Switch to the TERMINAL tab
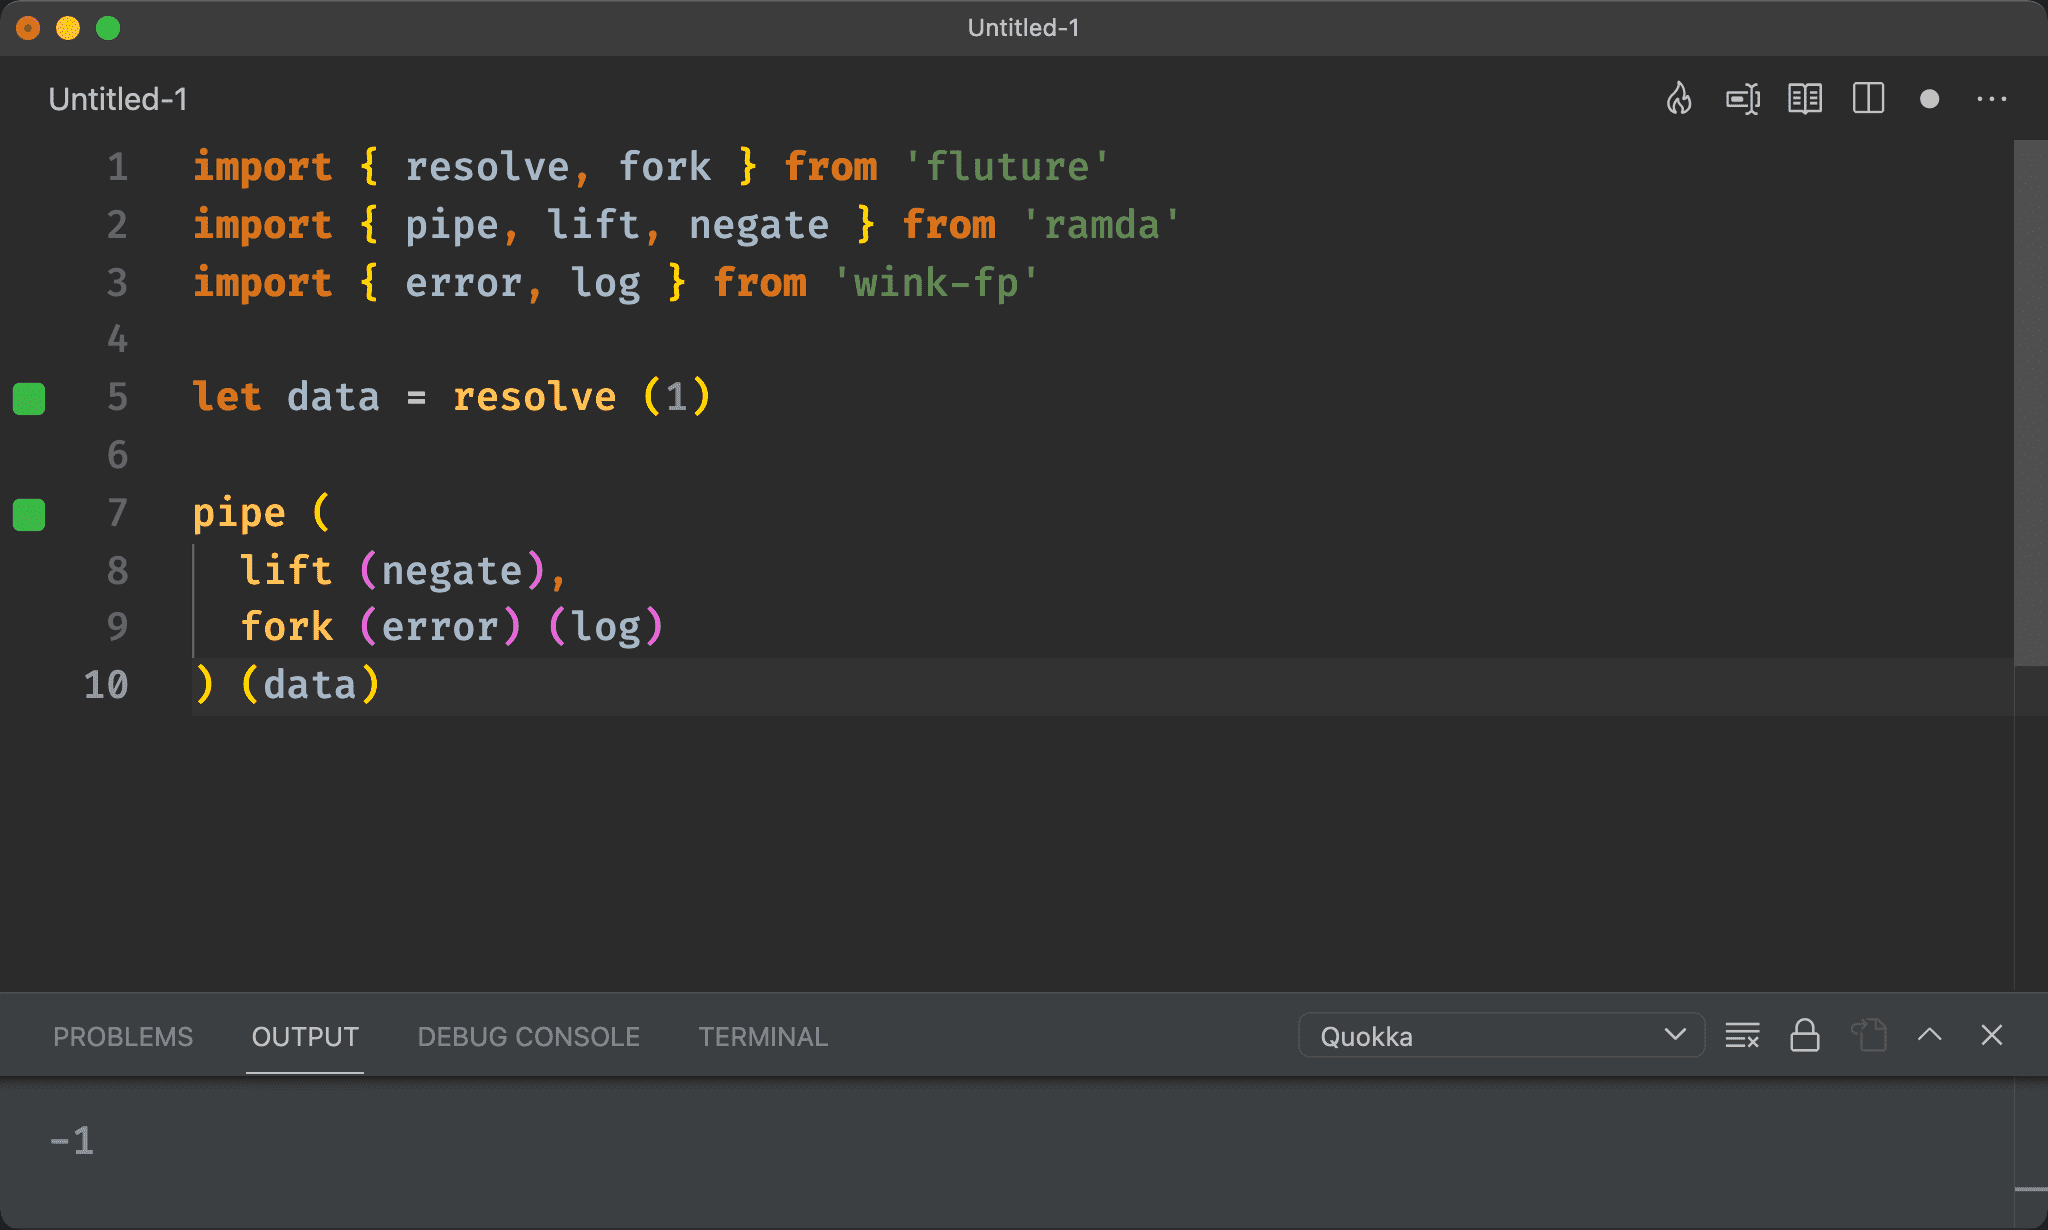Image resolution: width=2048 pixels, height=1230 pixels. click(x=763, y=1037)
